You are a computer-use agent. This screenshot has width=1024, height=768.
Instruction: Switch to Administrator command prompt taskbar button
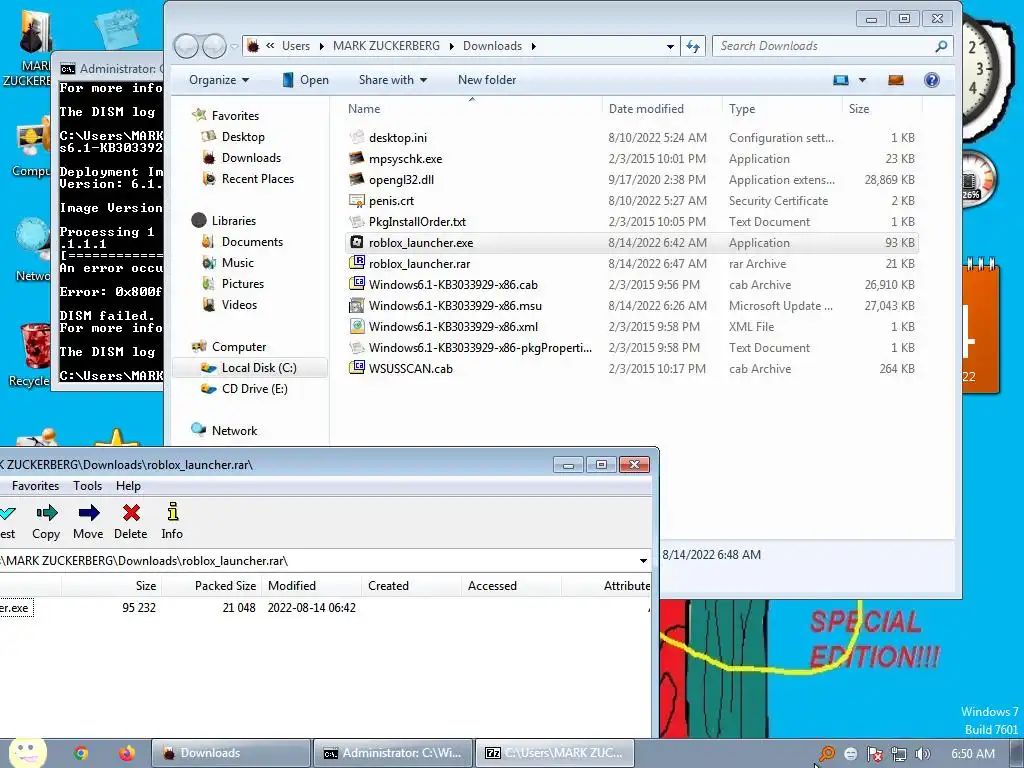click(393, 753)
